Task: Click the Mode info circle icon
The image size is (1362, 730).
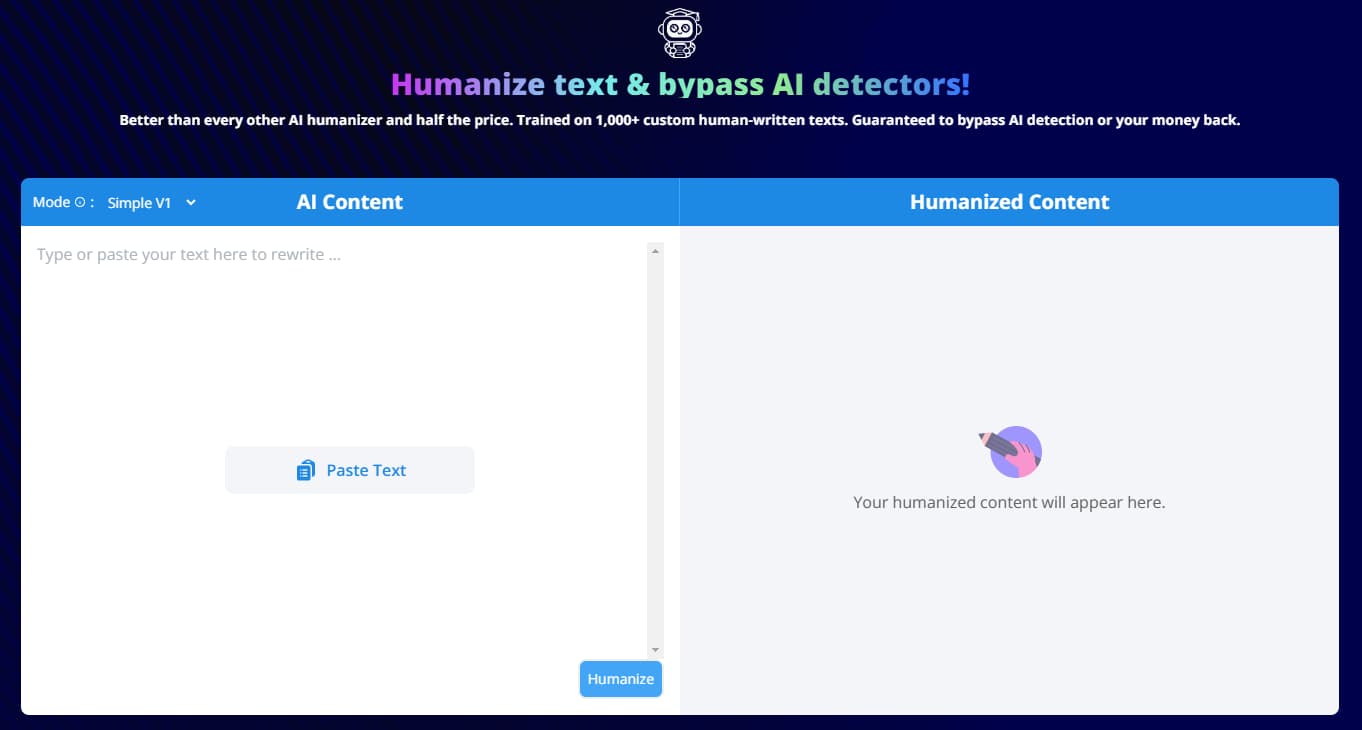Action: 80,202
